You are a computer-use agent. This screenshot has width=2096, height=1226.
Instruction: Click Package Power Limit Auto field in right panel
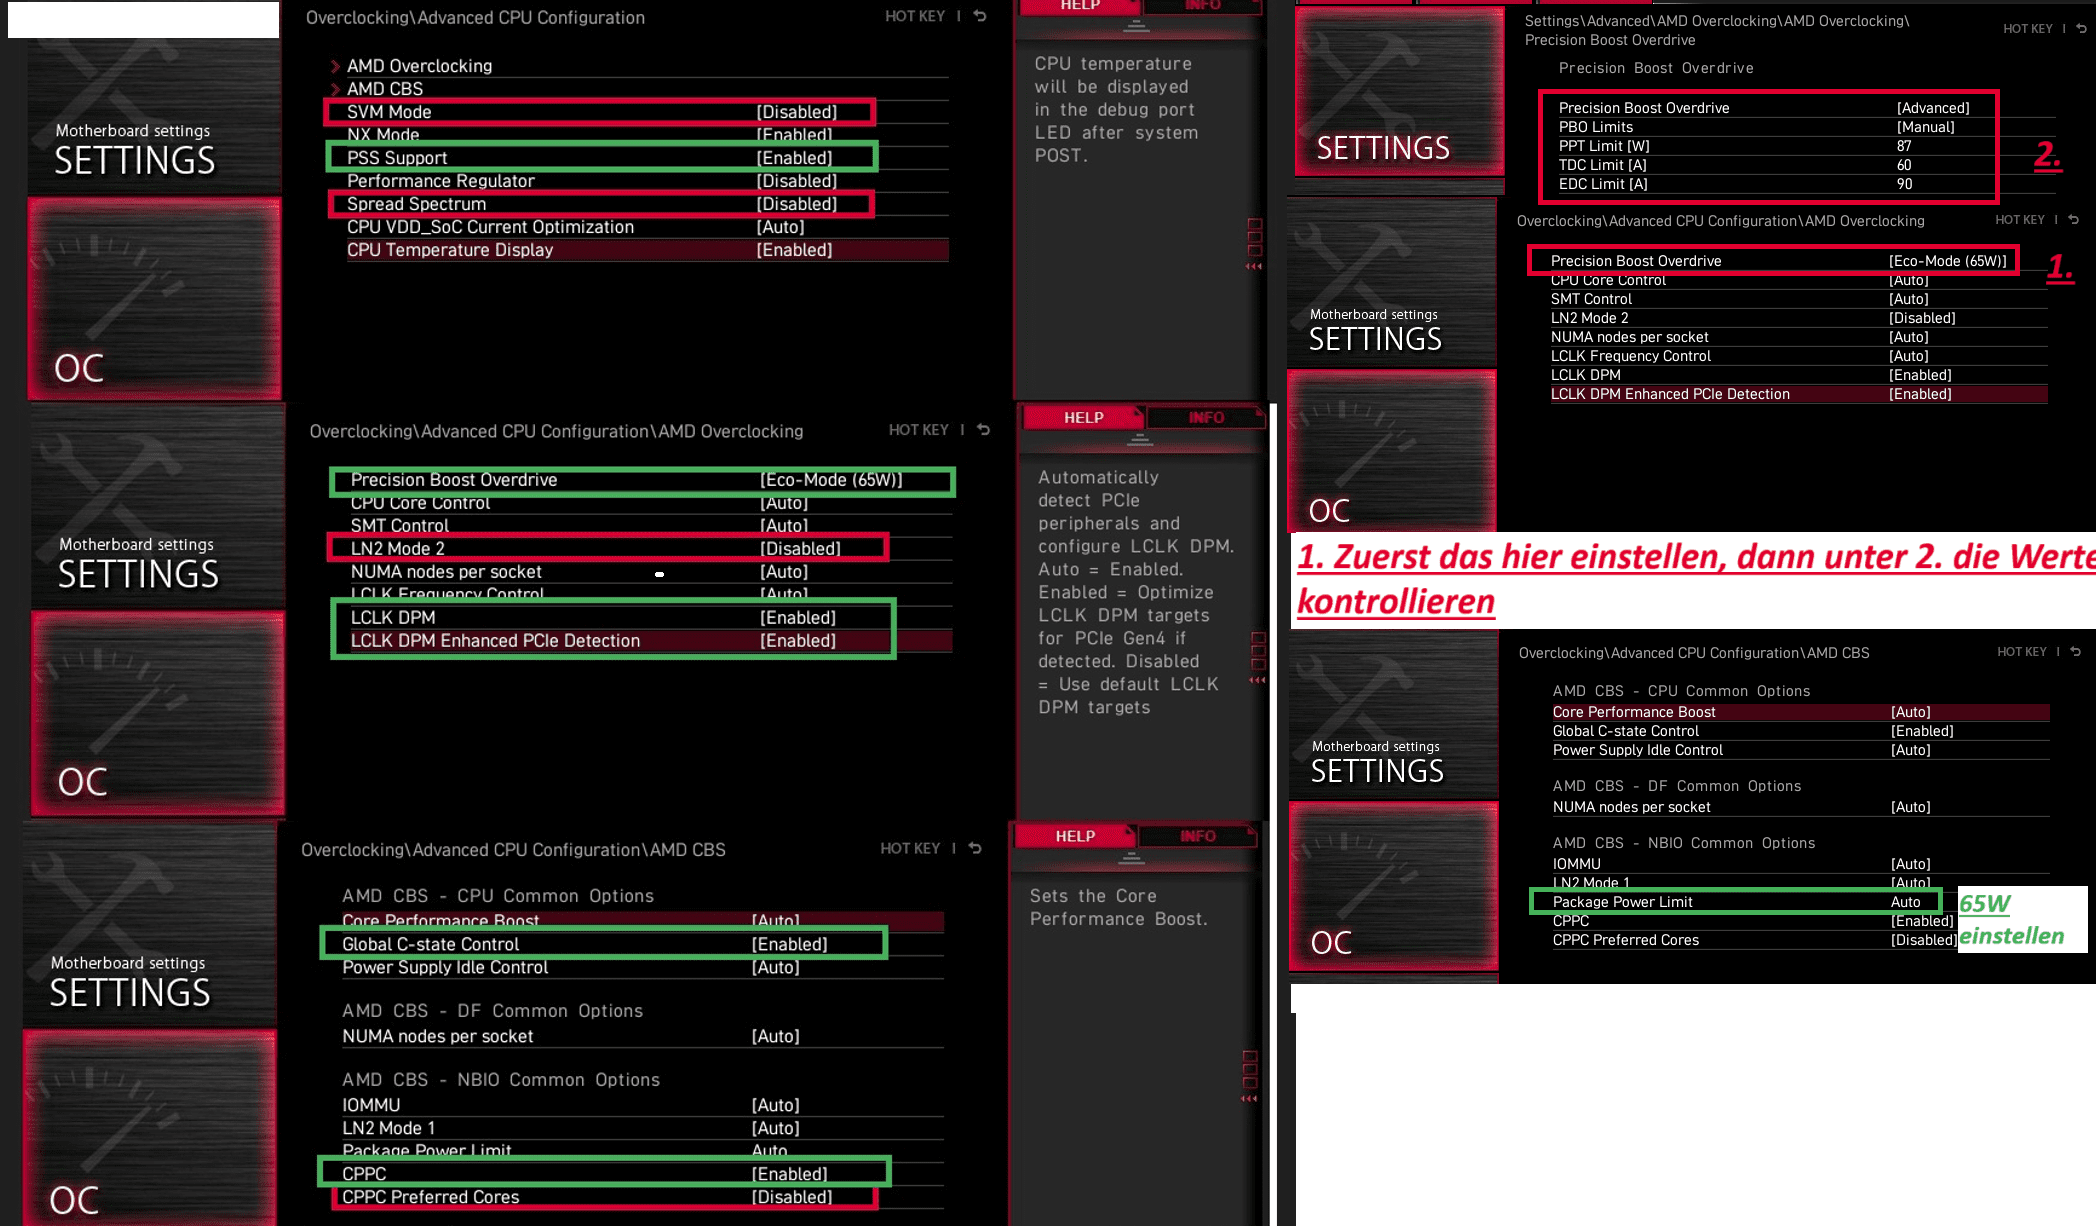point(1905,902)
